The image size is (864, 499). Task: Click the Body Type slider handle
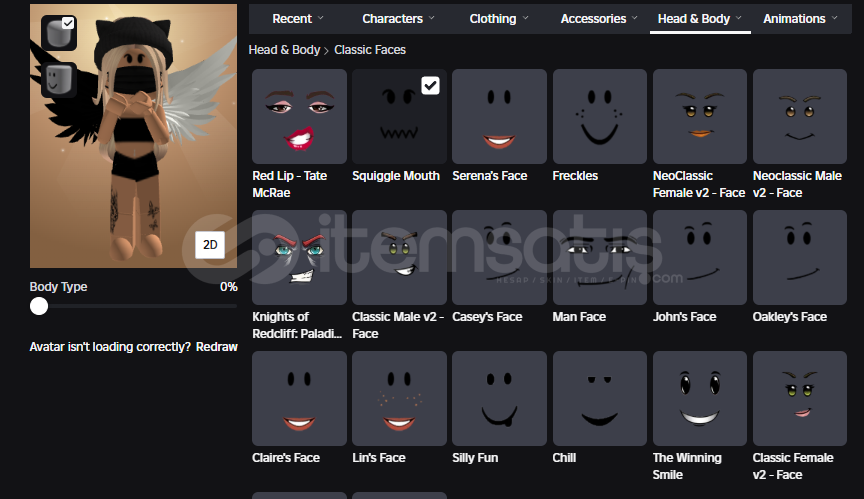[x=39, y=306]
